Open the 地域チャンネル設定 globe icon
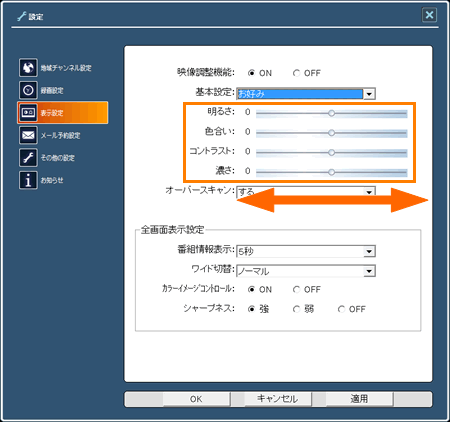The width and height of the screenshot is (450, 422). [28, 68]
